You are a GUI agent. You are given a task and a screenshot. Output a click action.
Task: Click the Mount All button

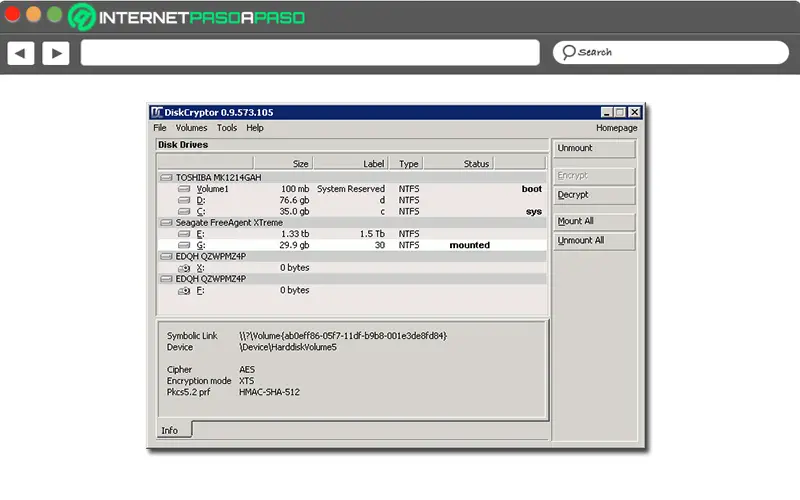pos(594,221)
